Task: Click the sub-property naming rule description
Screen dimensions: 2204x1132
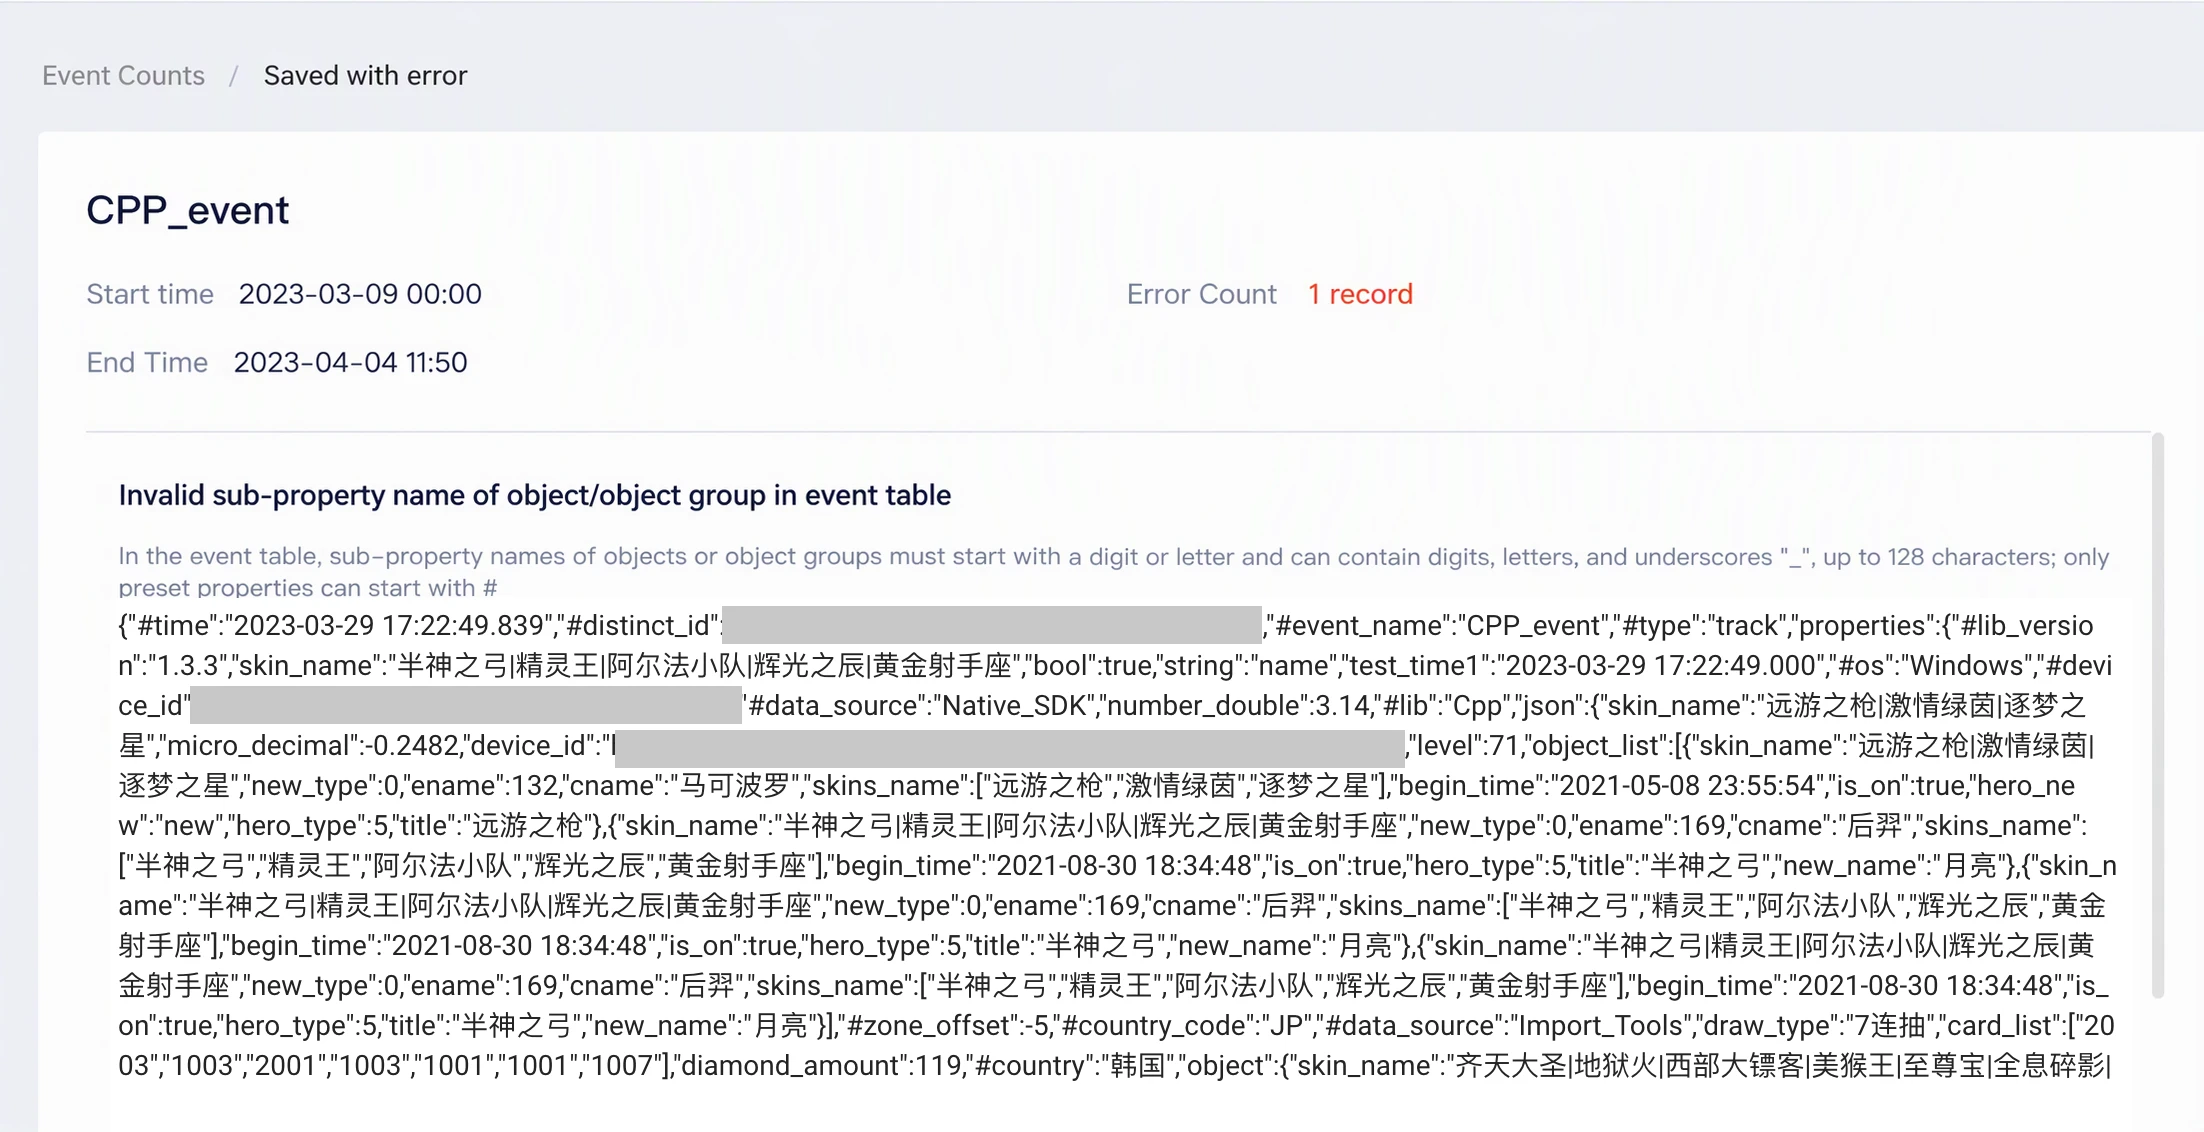Action: (x=1113, y=572)
